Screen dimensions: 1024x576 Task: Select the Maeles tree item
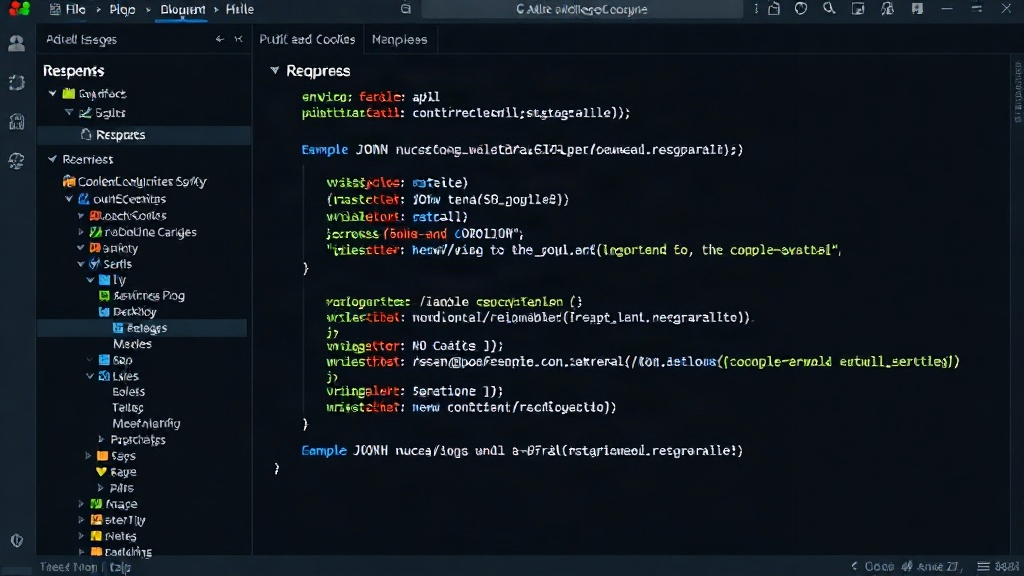tap(132, 344)
